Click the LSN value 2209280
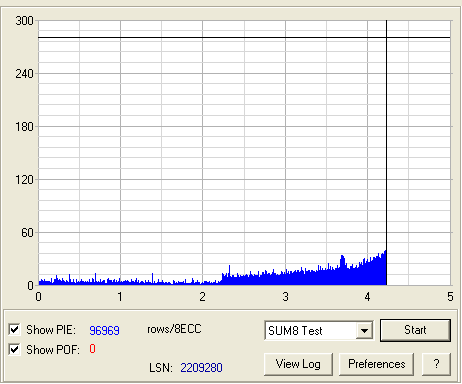 click(201, 368)
